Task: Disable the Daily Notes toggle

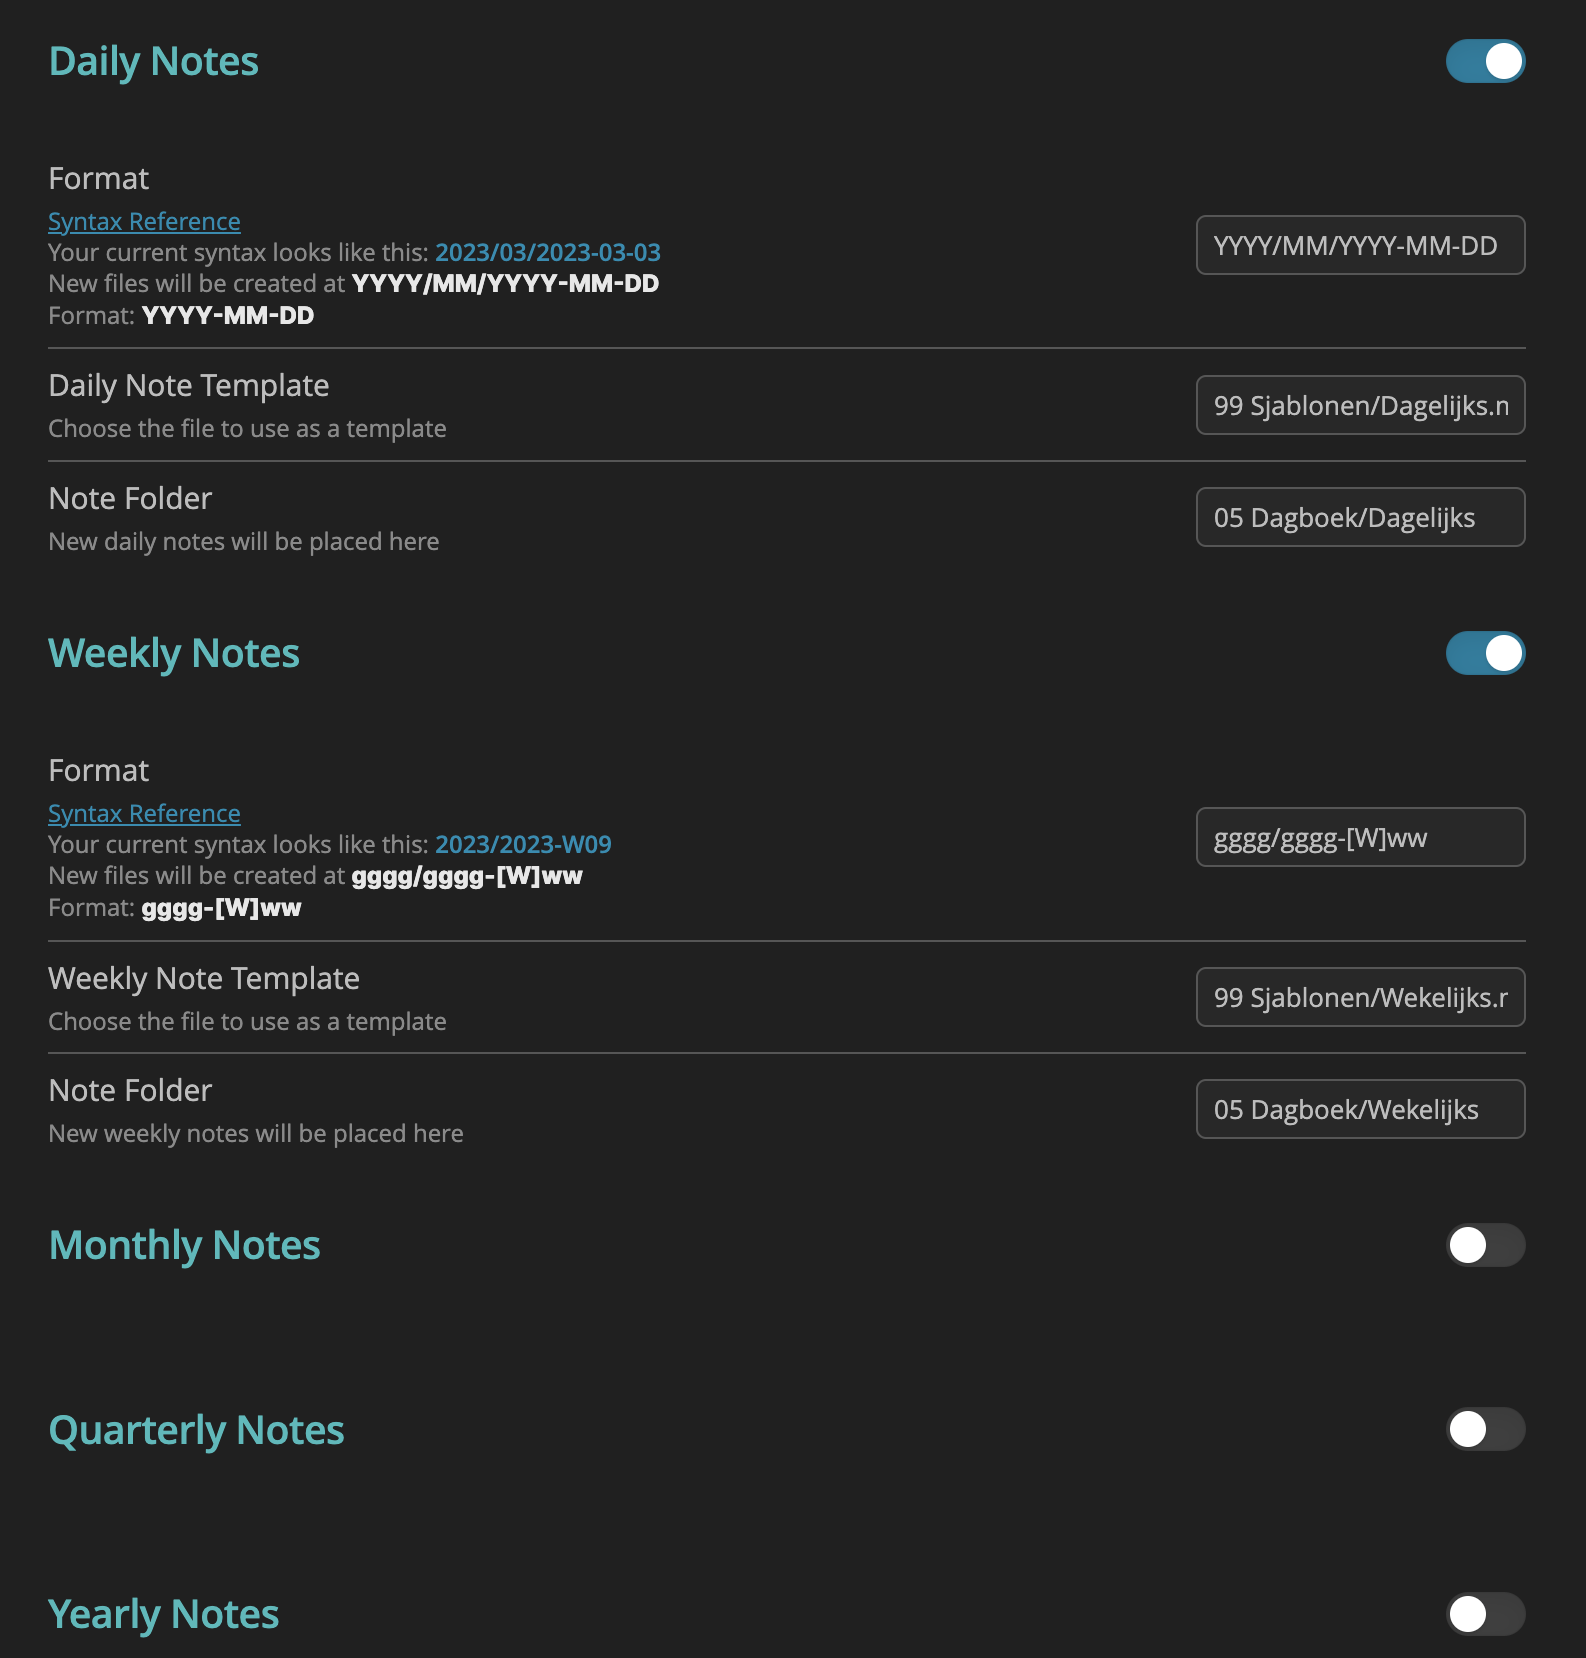Action: [x=1485, y=61]
